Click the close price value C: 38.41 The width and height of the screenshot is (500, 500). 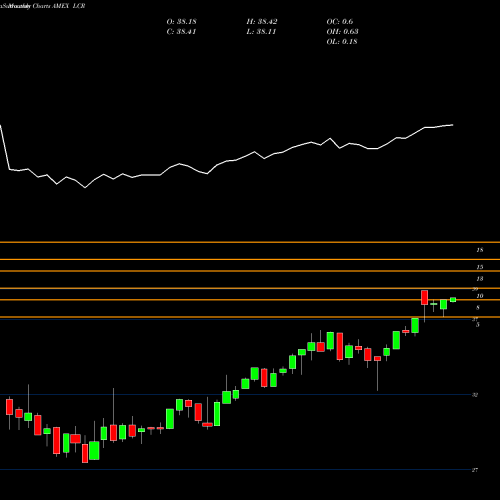pos(181,32)
